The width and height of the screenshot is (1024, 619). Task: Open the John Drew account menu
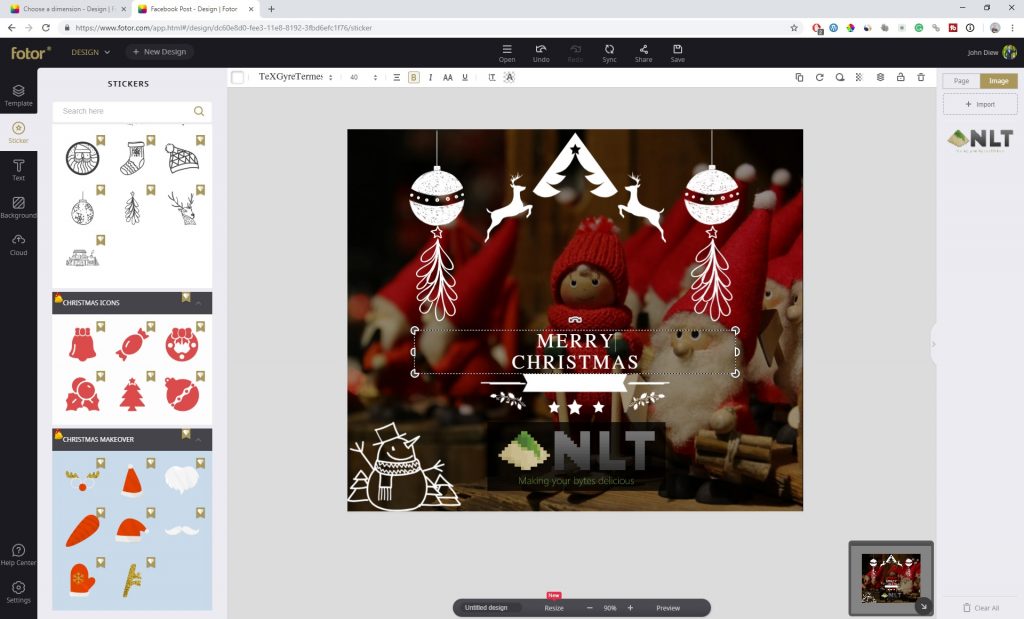pos(992,52)
